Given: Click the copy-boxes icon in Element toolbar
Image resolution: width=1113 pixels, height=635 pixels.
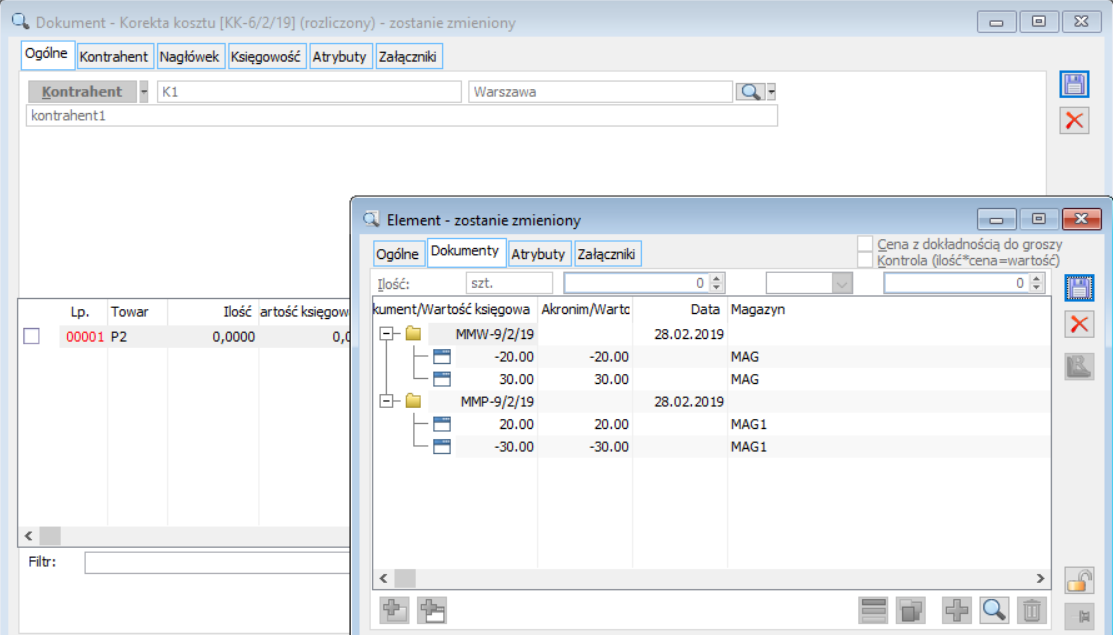Looking at the screenshot, I should pos(911,610).
